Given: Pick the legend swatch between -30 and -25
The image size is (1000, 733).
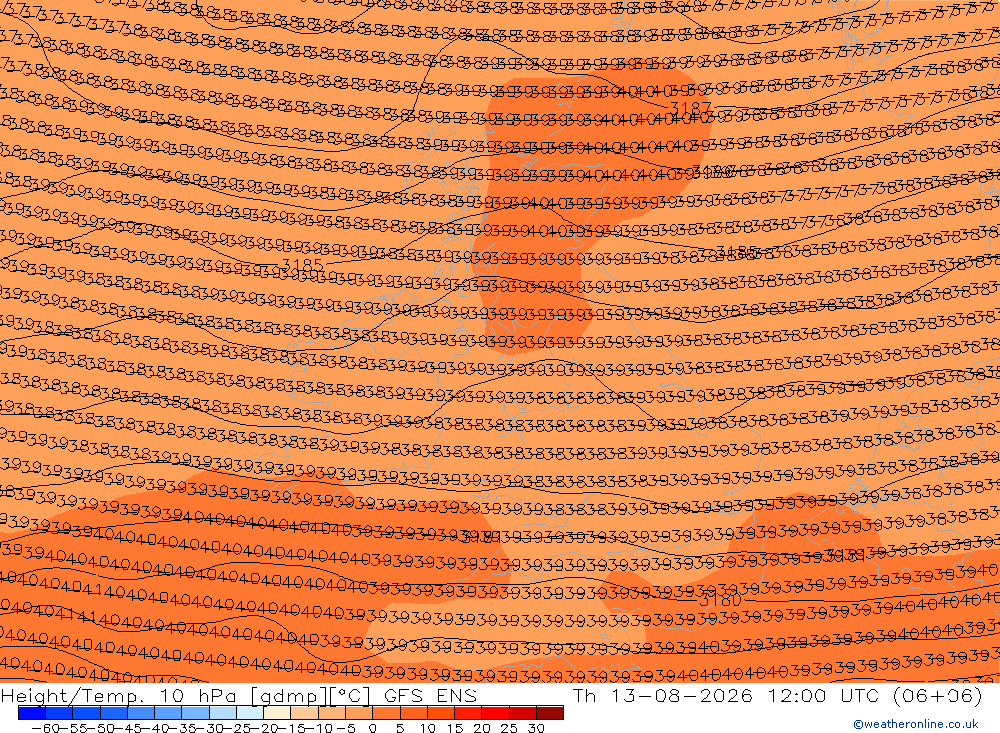Looking at the screenshot, I should [223, 713].
